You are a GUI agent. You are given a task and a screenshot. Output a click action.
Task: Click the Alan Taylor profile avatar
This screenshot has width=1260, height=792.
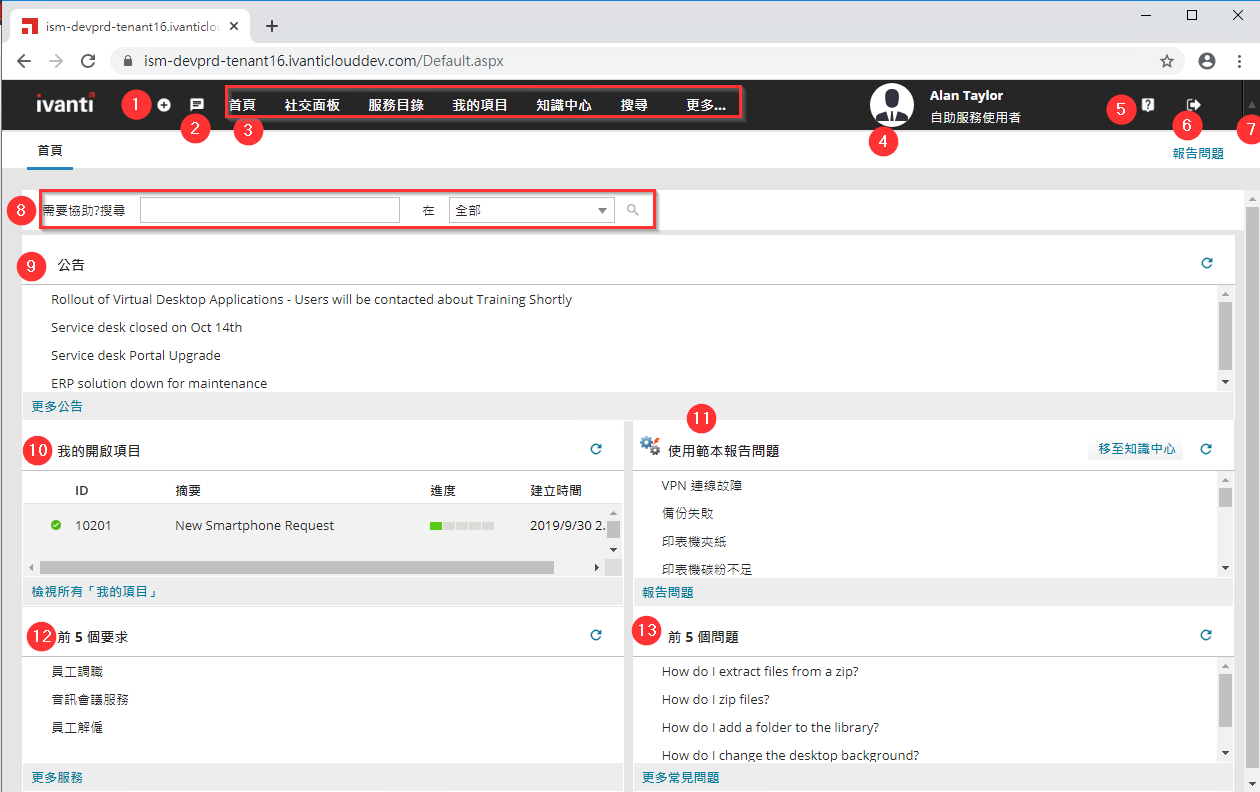pos(891,105)
